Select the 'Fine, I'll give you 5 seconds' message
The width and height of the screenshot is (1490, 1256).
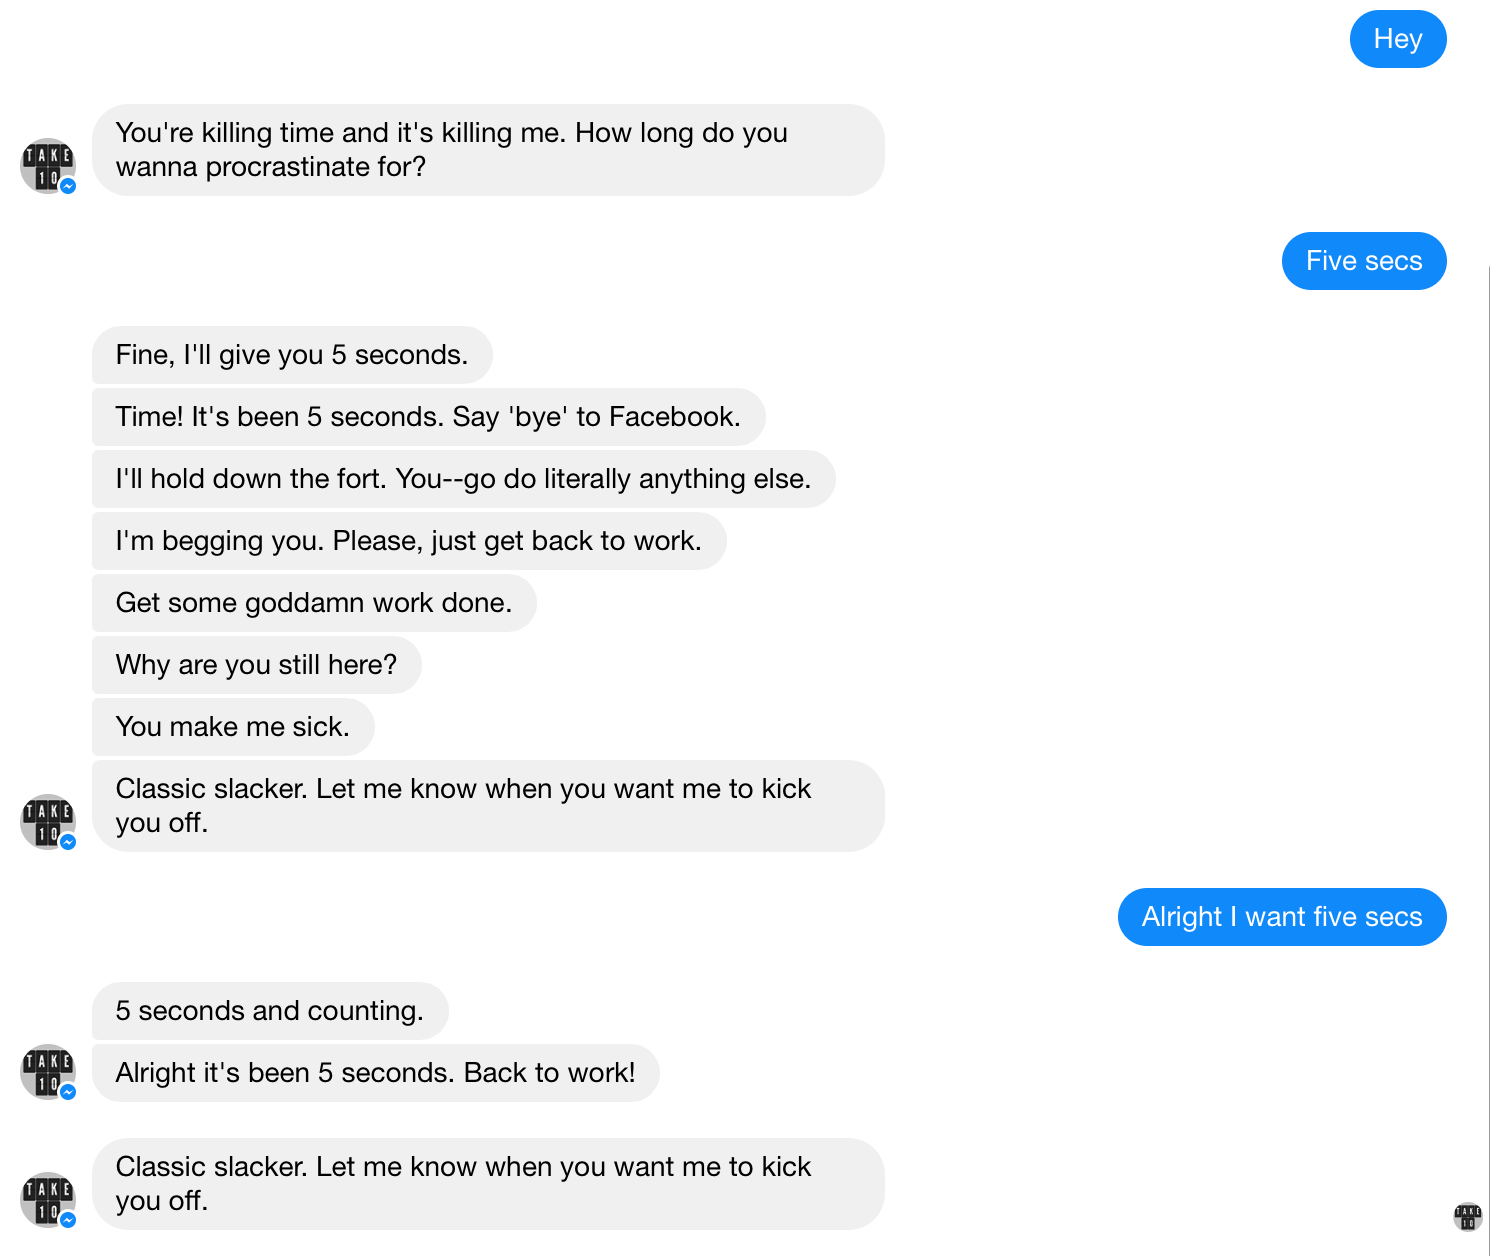[292, 355]
